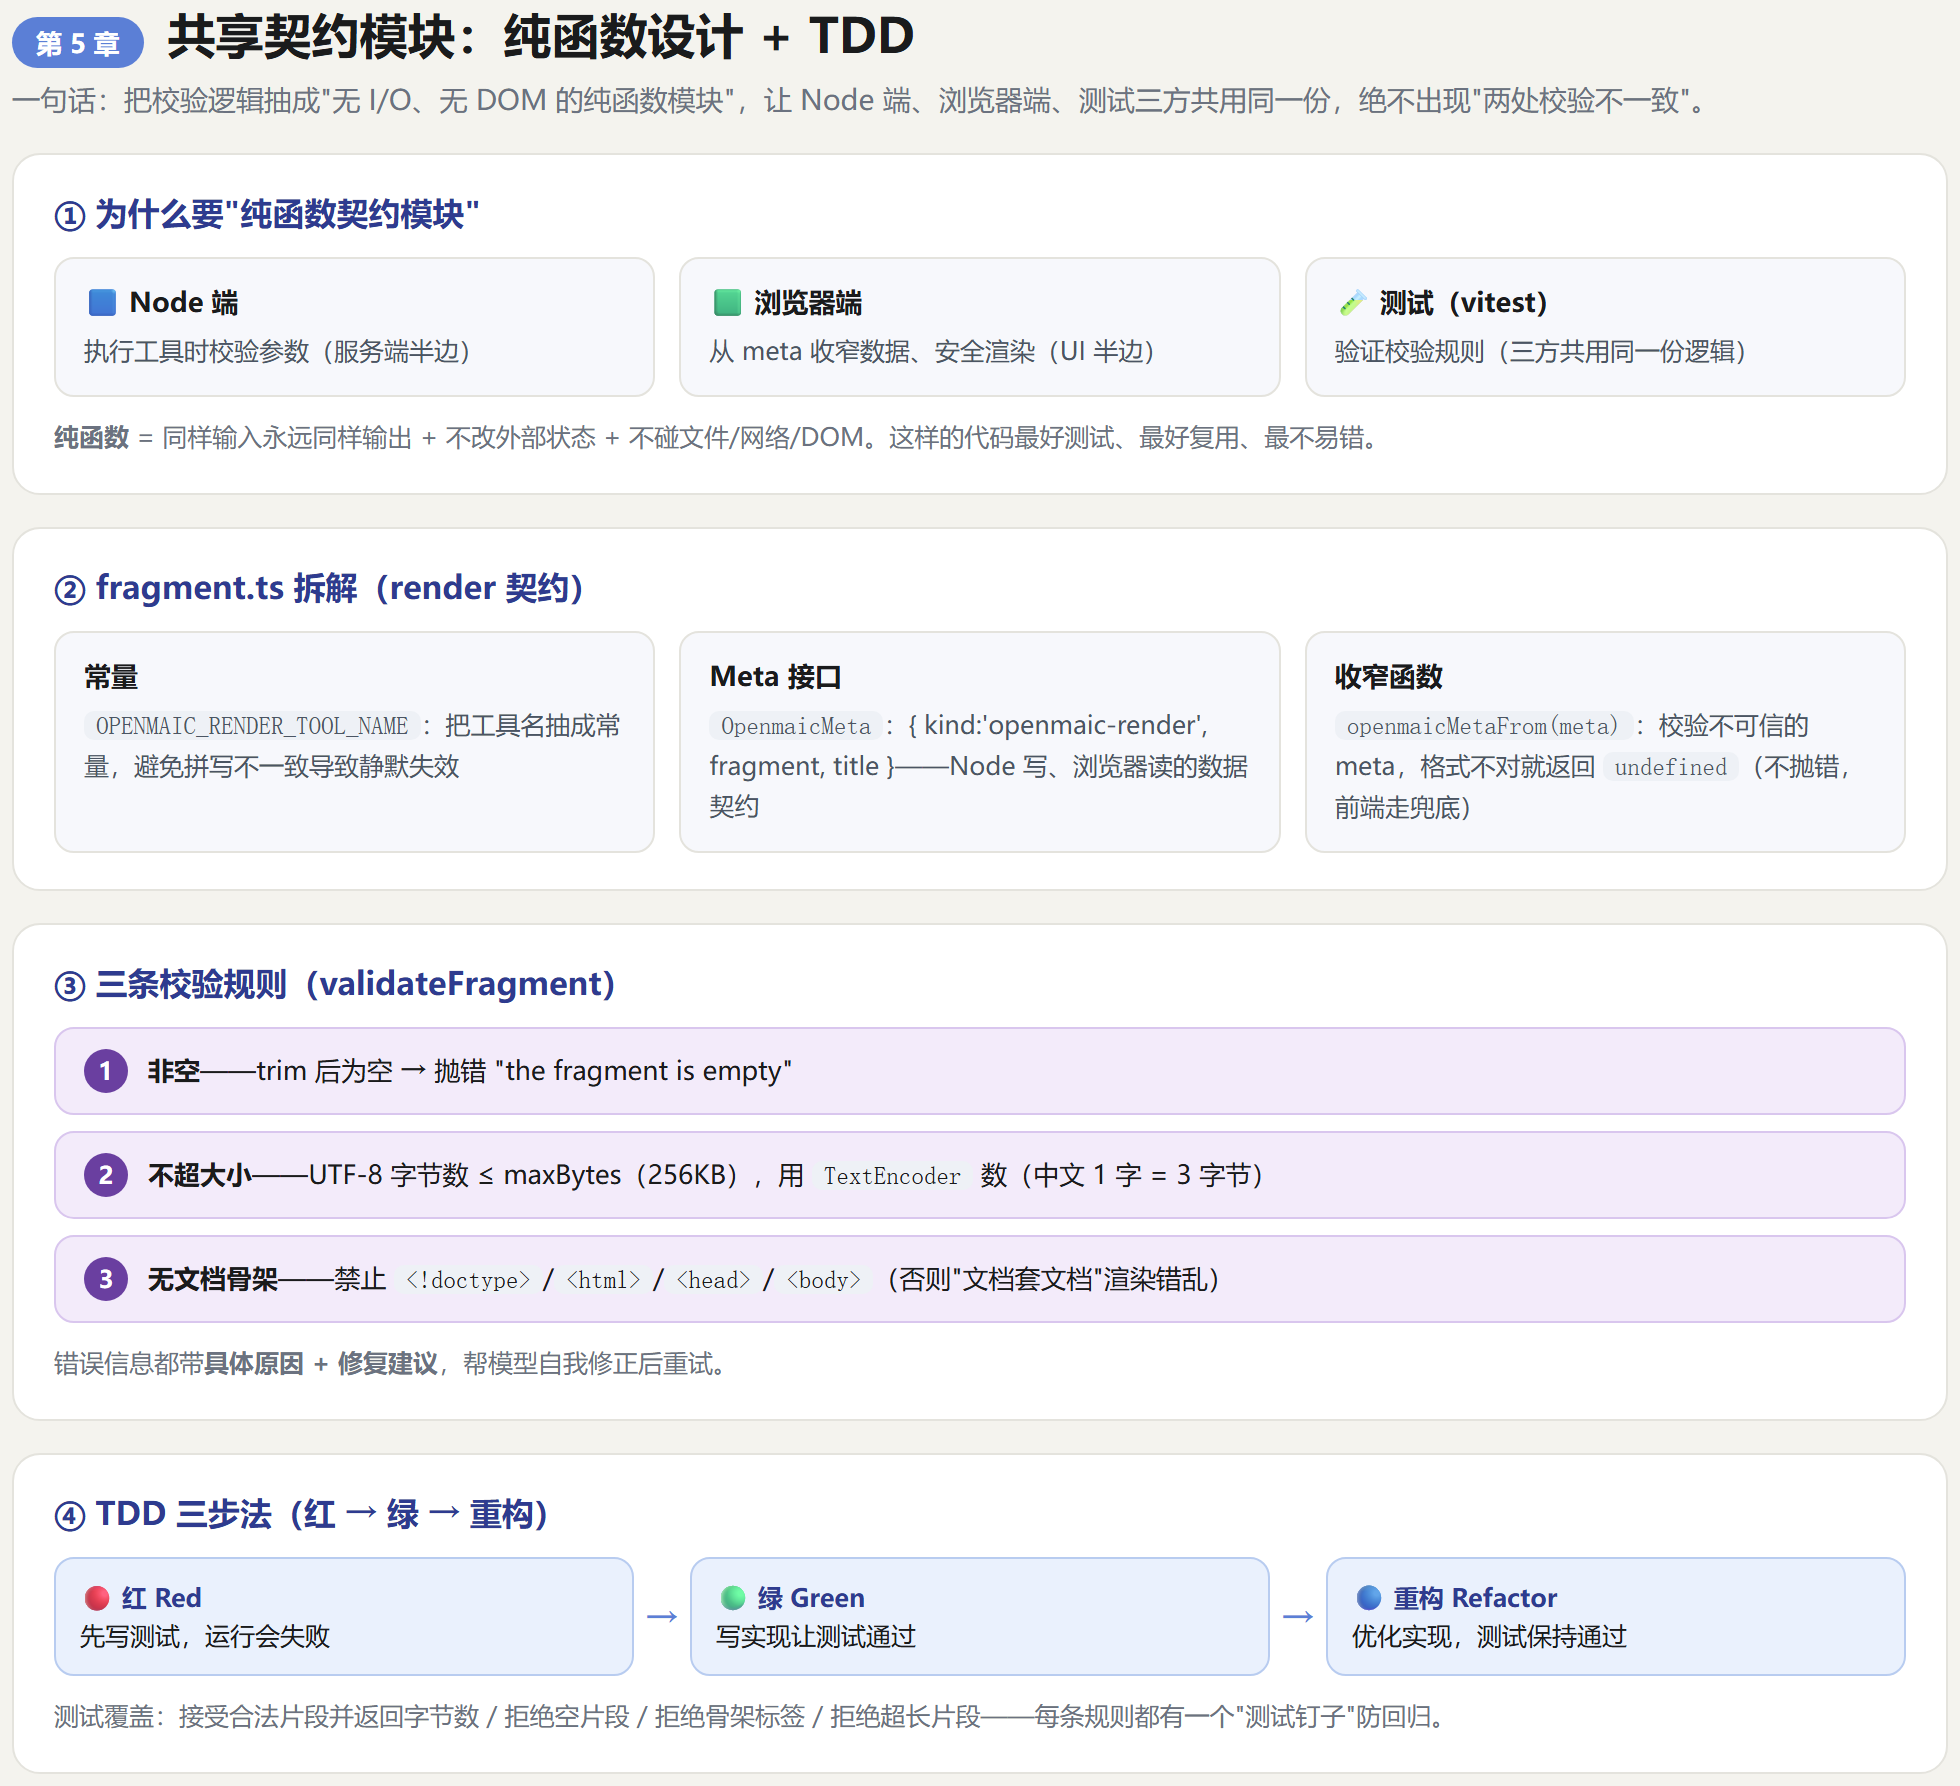Click the Meta 接口 card heading
Screen dimensions: 1960x1786
tap(776, 677)
